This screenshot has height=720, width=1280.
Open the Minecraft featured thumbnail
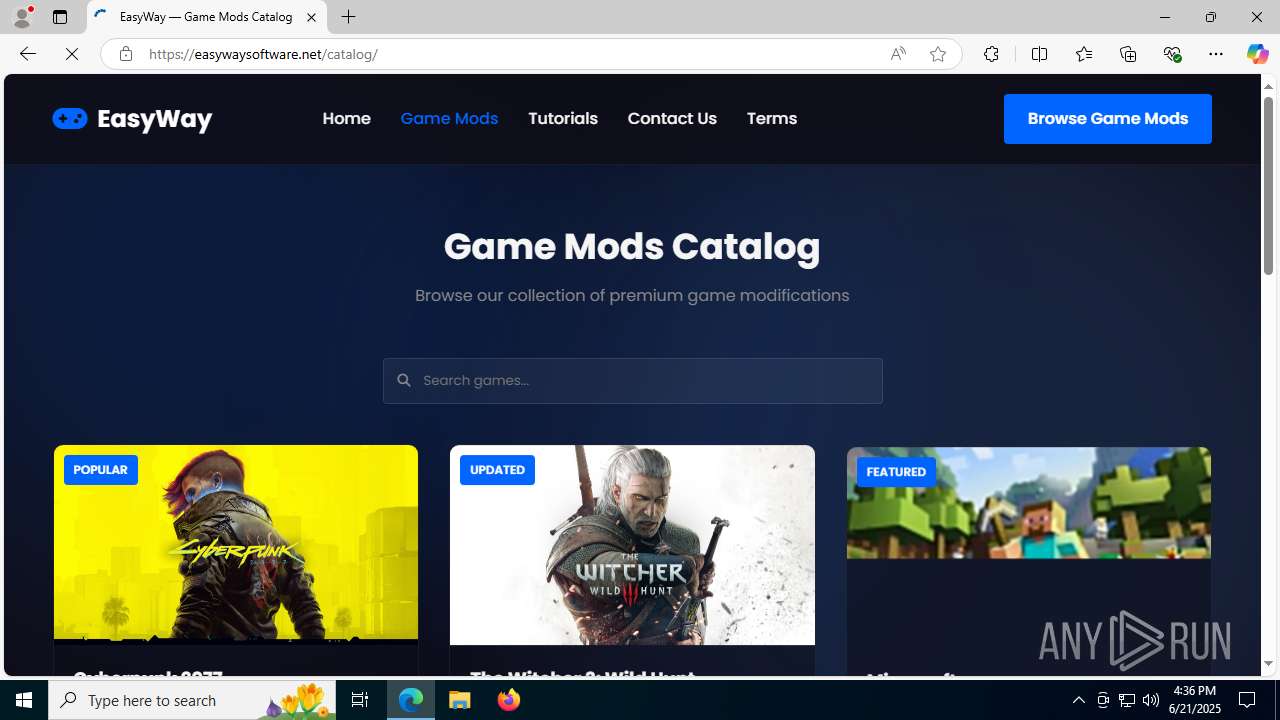(x=1029, y=503)
